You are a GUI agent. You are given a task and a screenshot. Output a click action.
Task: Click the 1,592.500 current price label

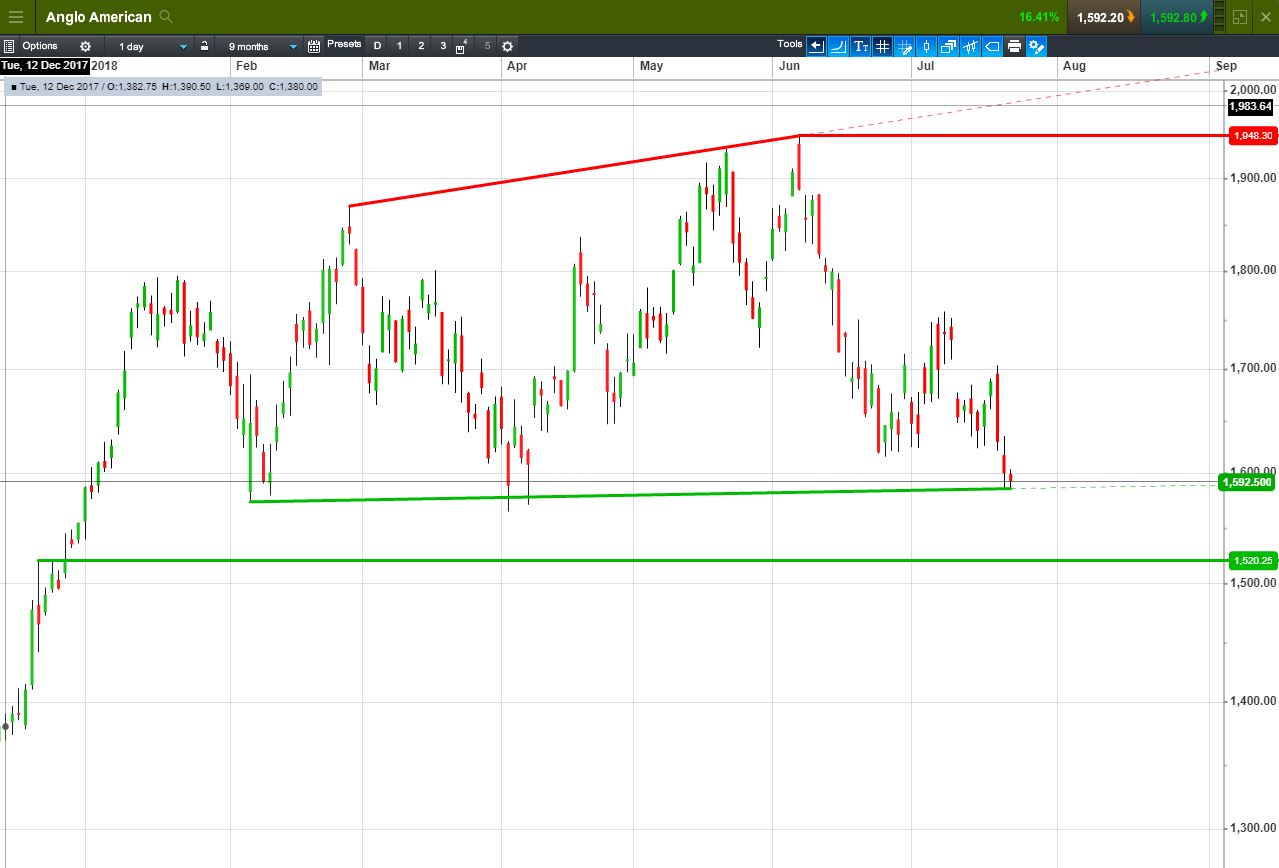tap(1247, 482)
